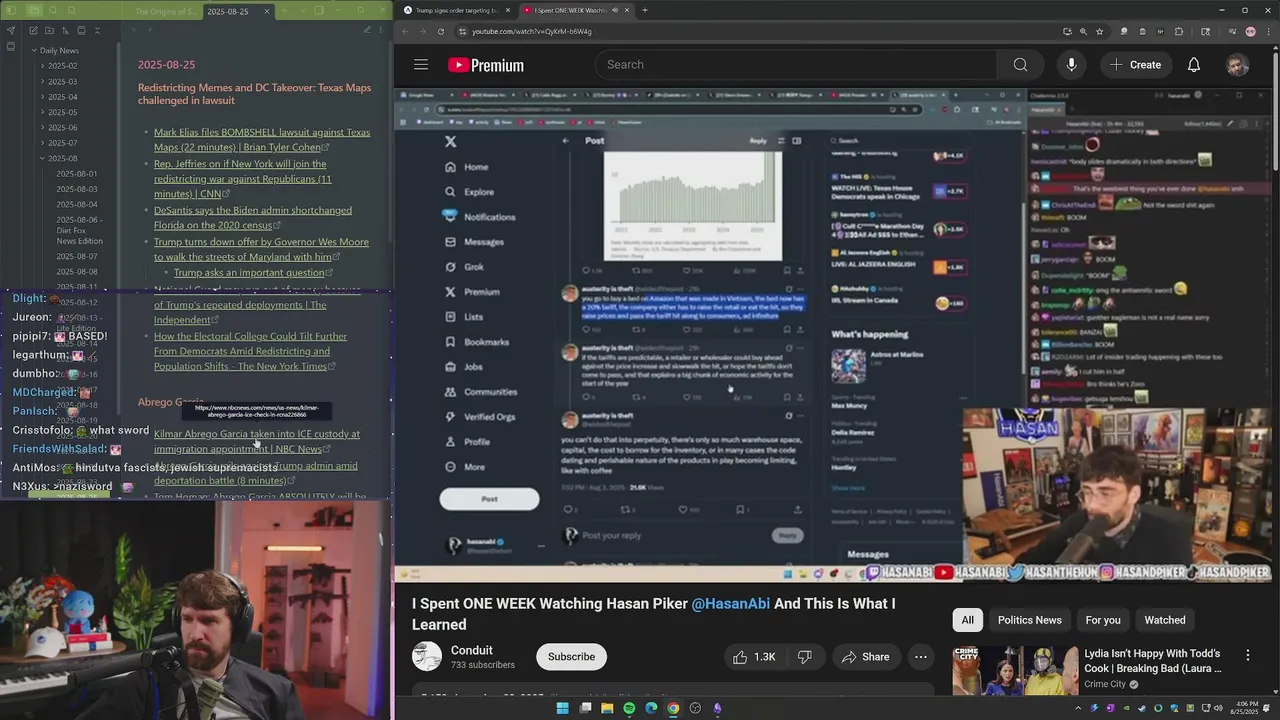Open Obsidian search magnifier icon
The width and height of the screenshot is (1280, 720).
51,11
